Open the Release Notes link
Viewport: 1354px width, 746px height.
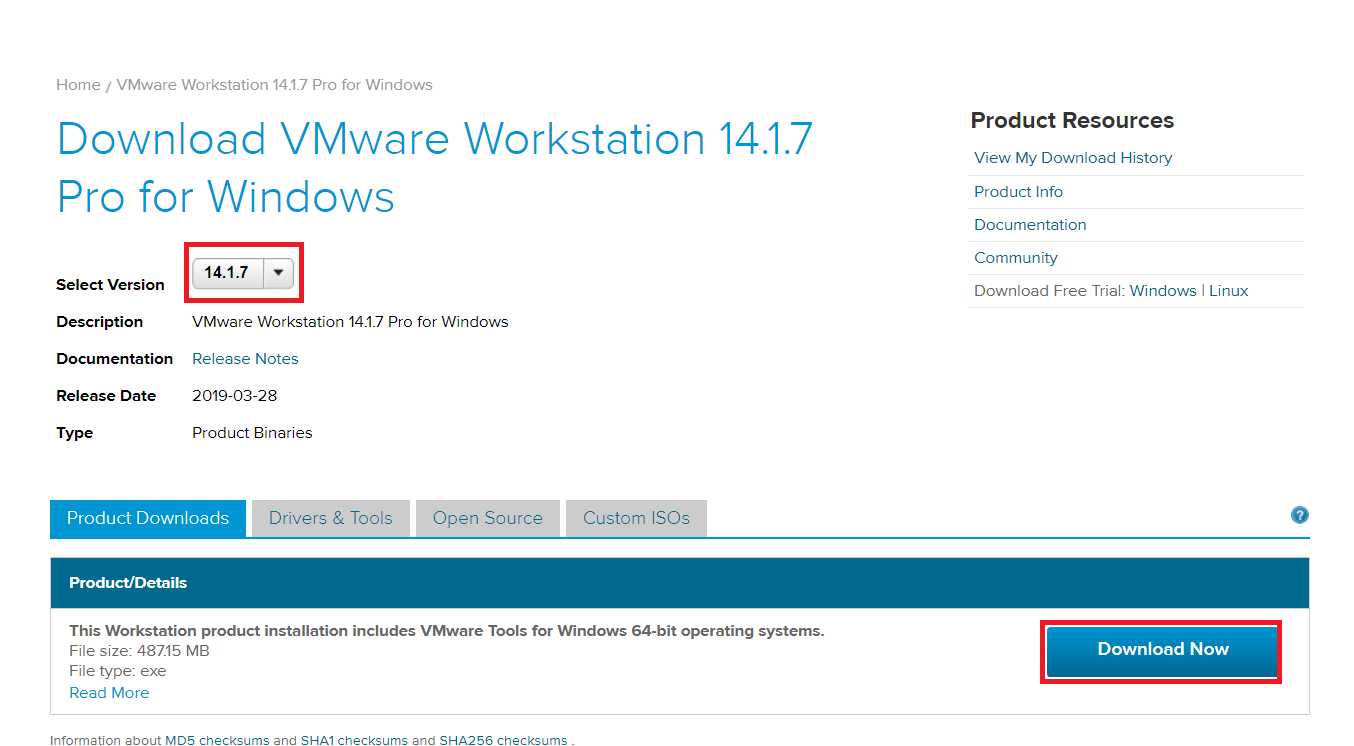(x=245, y=359)
